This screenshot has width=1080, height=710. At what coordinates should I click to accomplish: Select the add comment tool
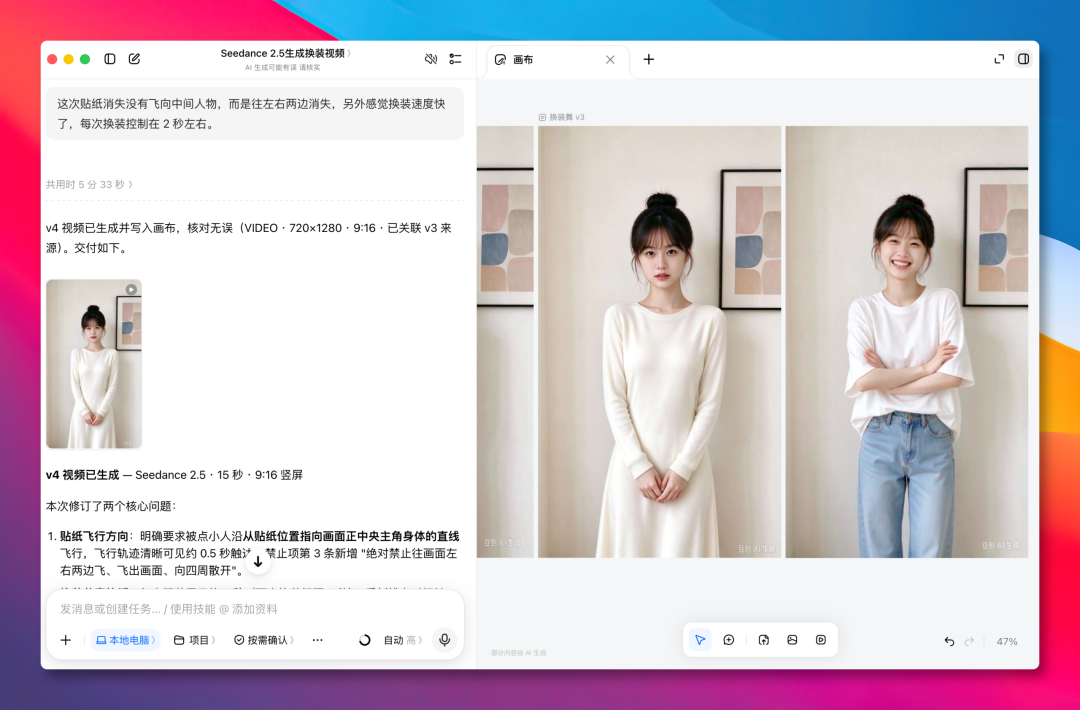click(x=729, y=640)
